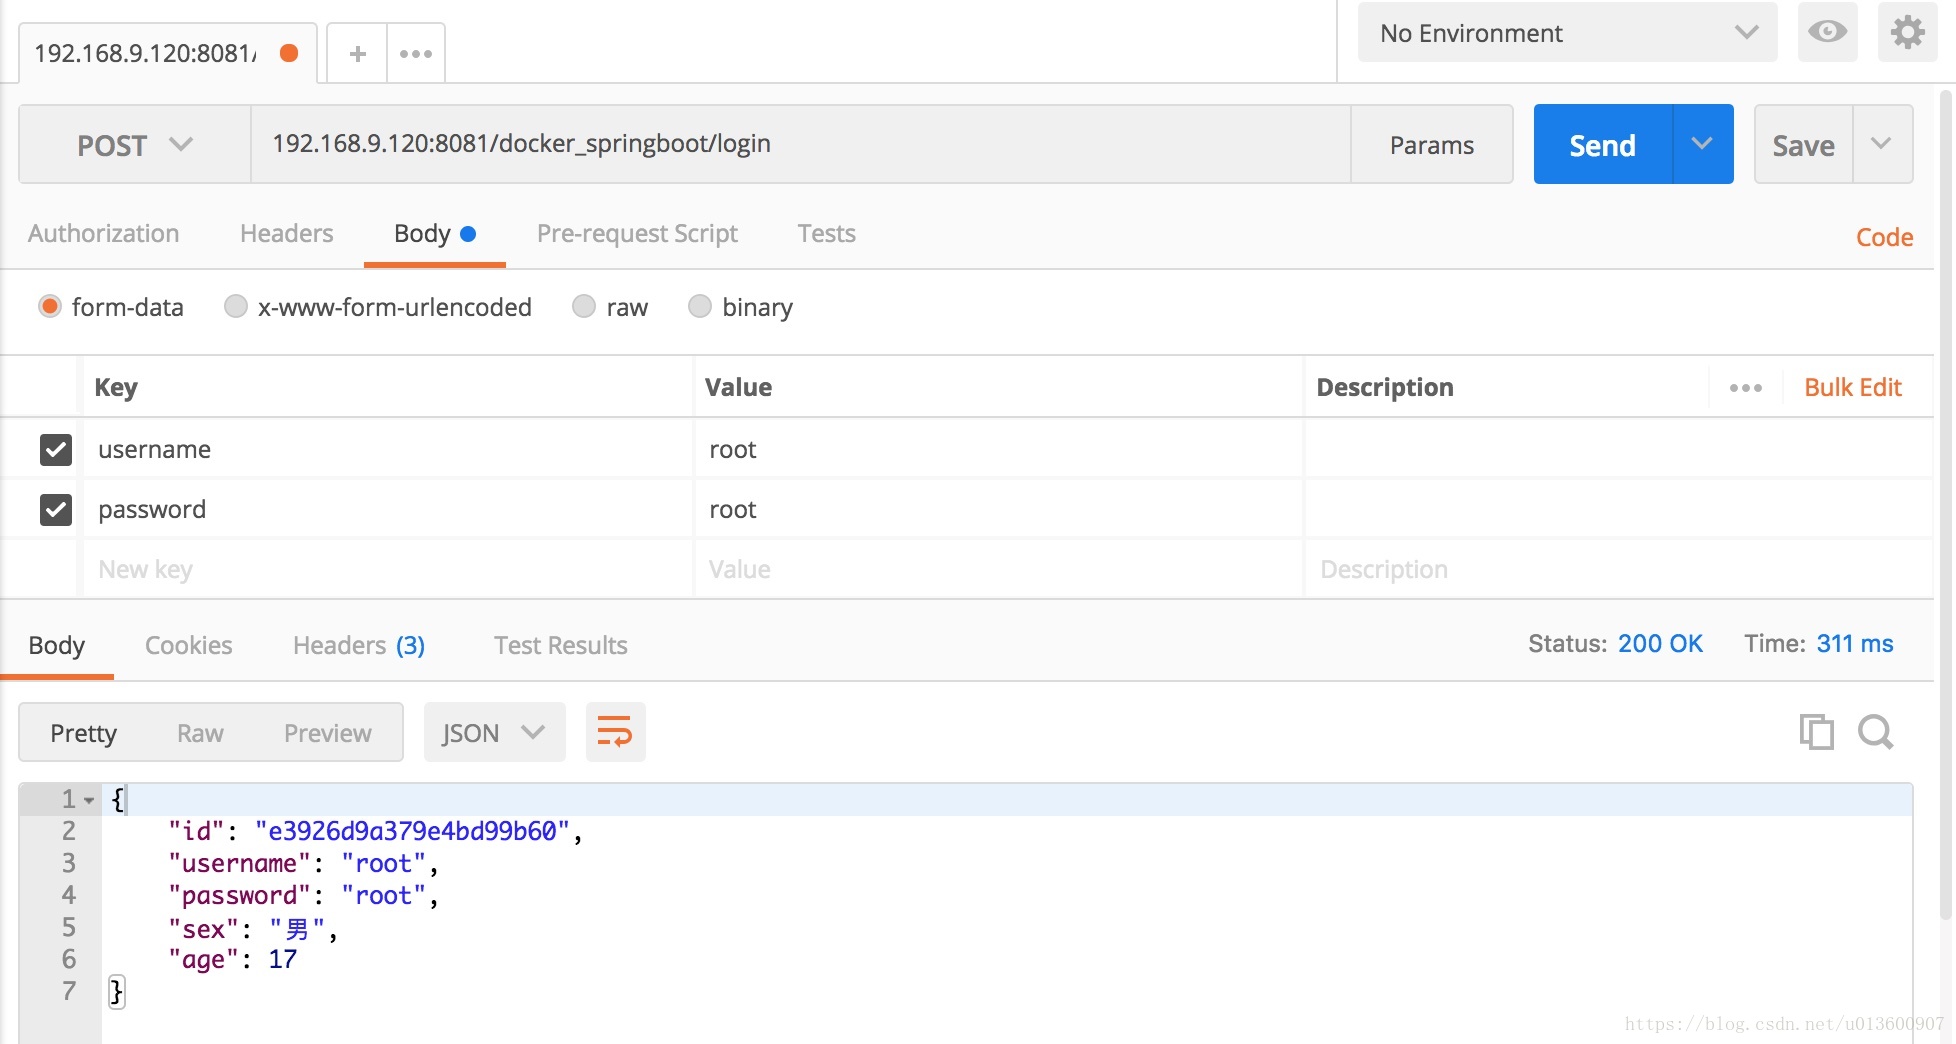Click the username key cell
This screenshot has height=1044, width=1956.
pos(388,450)
